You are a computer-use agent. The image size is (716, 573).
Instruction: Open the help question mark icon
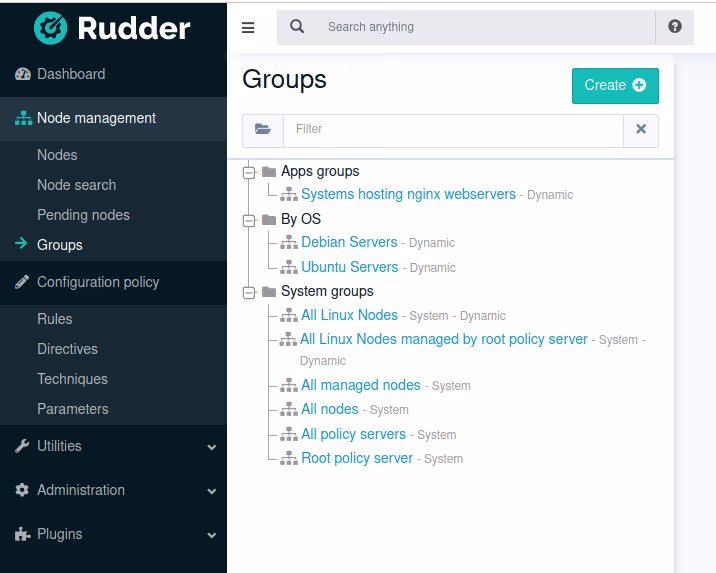675,27
